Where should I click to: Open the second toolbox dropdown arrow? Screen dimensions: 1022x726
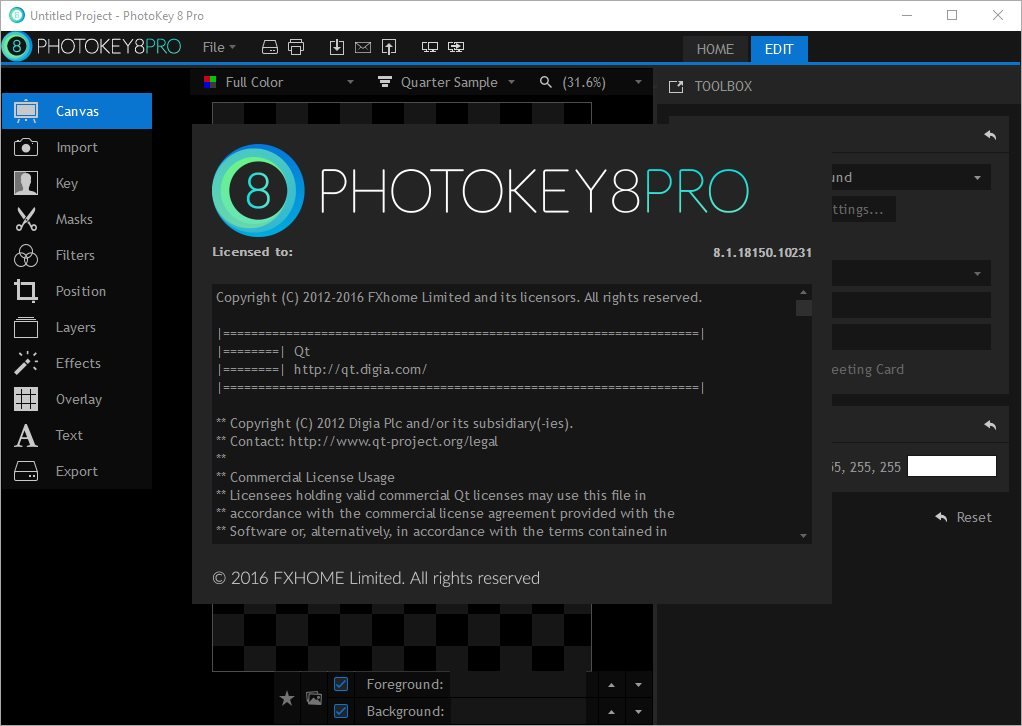977,274
